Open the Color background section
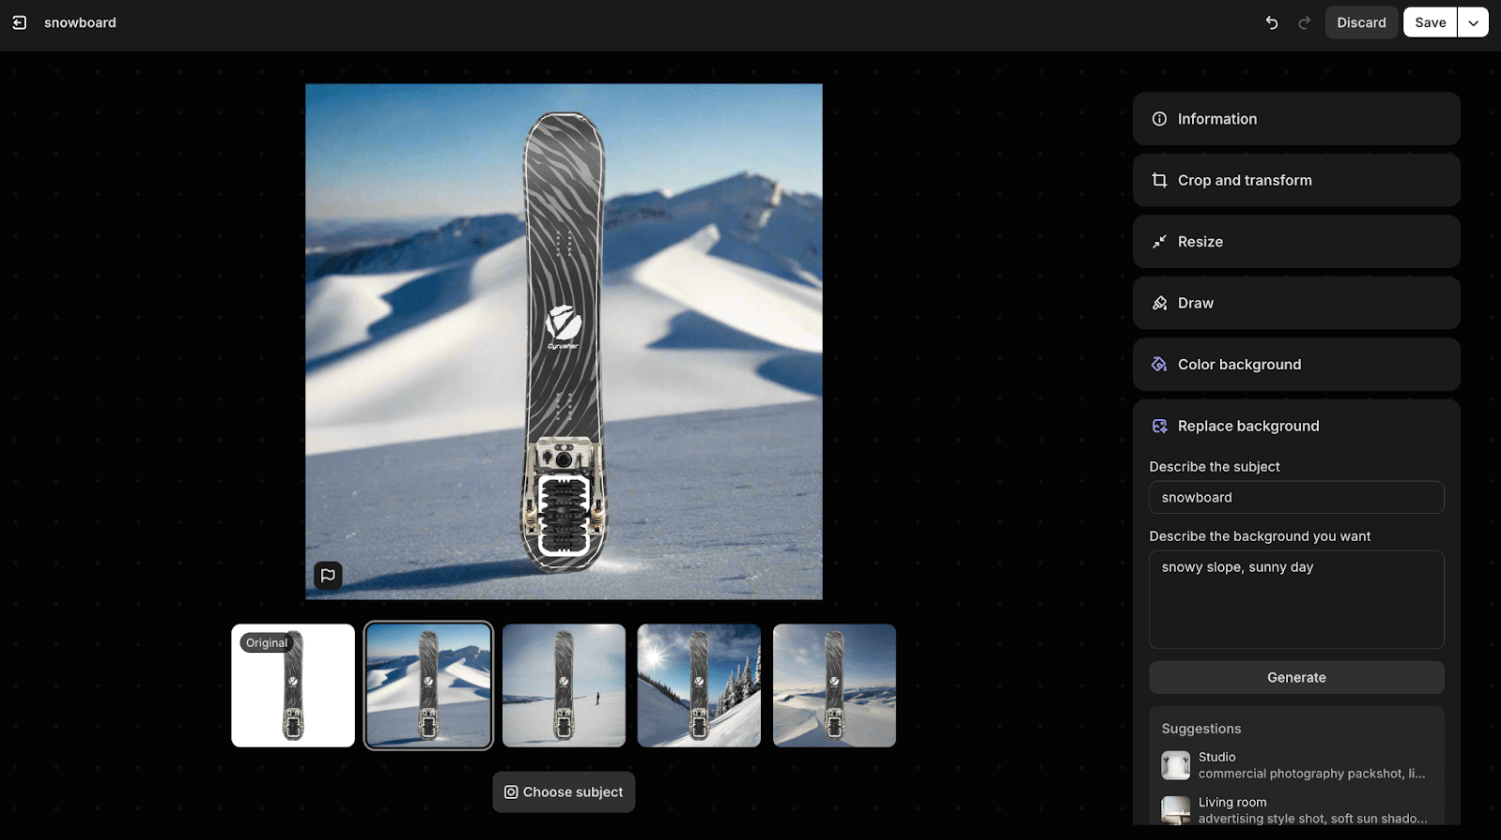The image size is (1501, 840). pos(1296,364)
